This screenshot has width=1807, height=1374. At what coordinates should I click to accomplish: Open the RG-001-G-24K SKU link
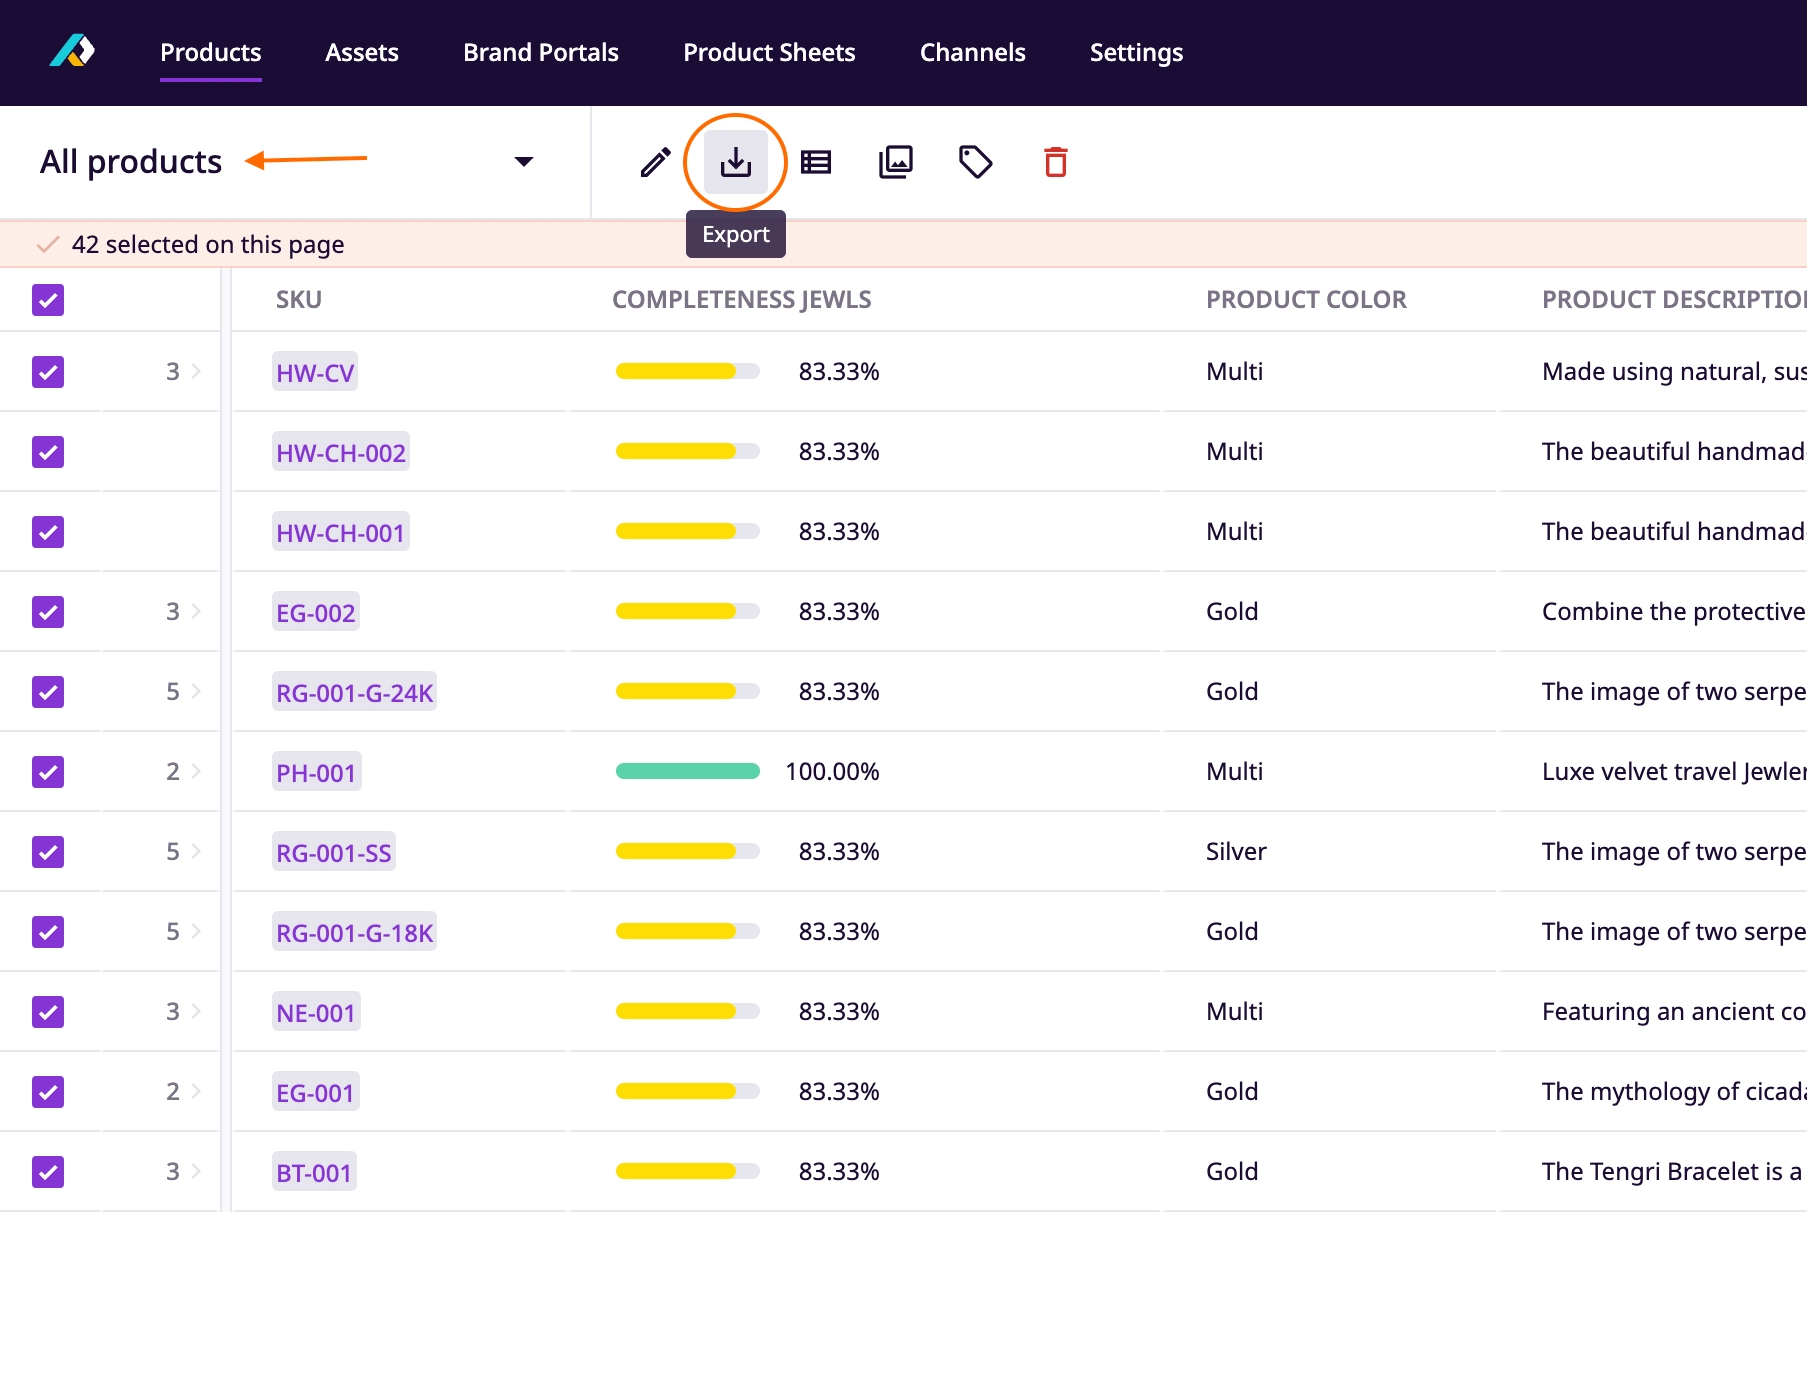(x=355, y=692)
